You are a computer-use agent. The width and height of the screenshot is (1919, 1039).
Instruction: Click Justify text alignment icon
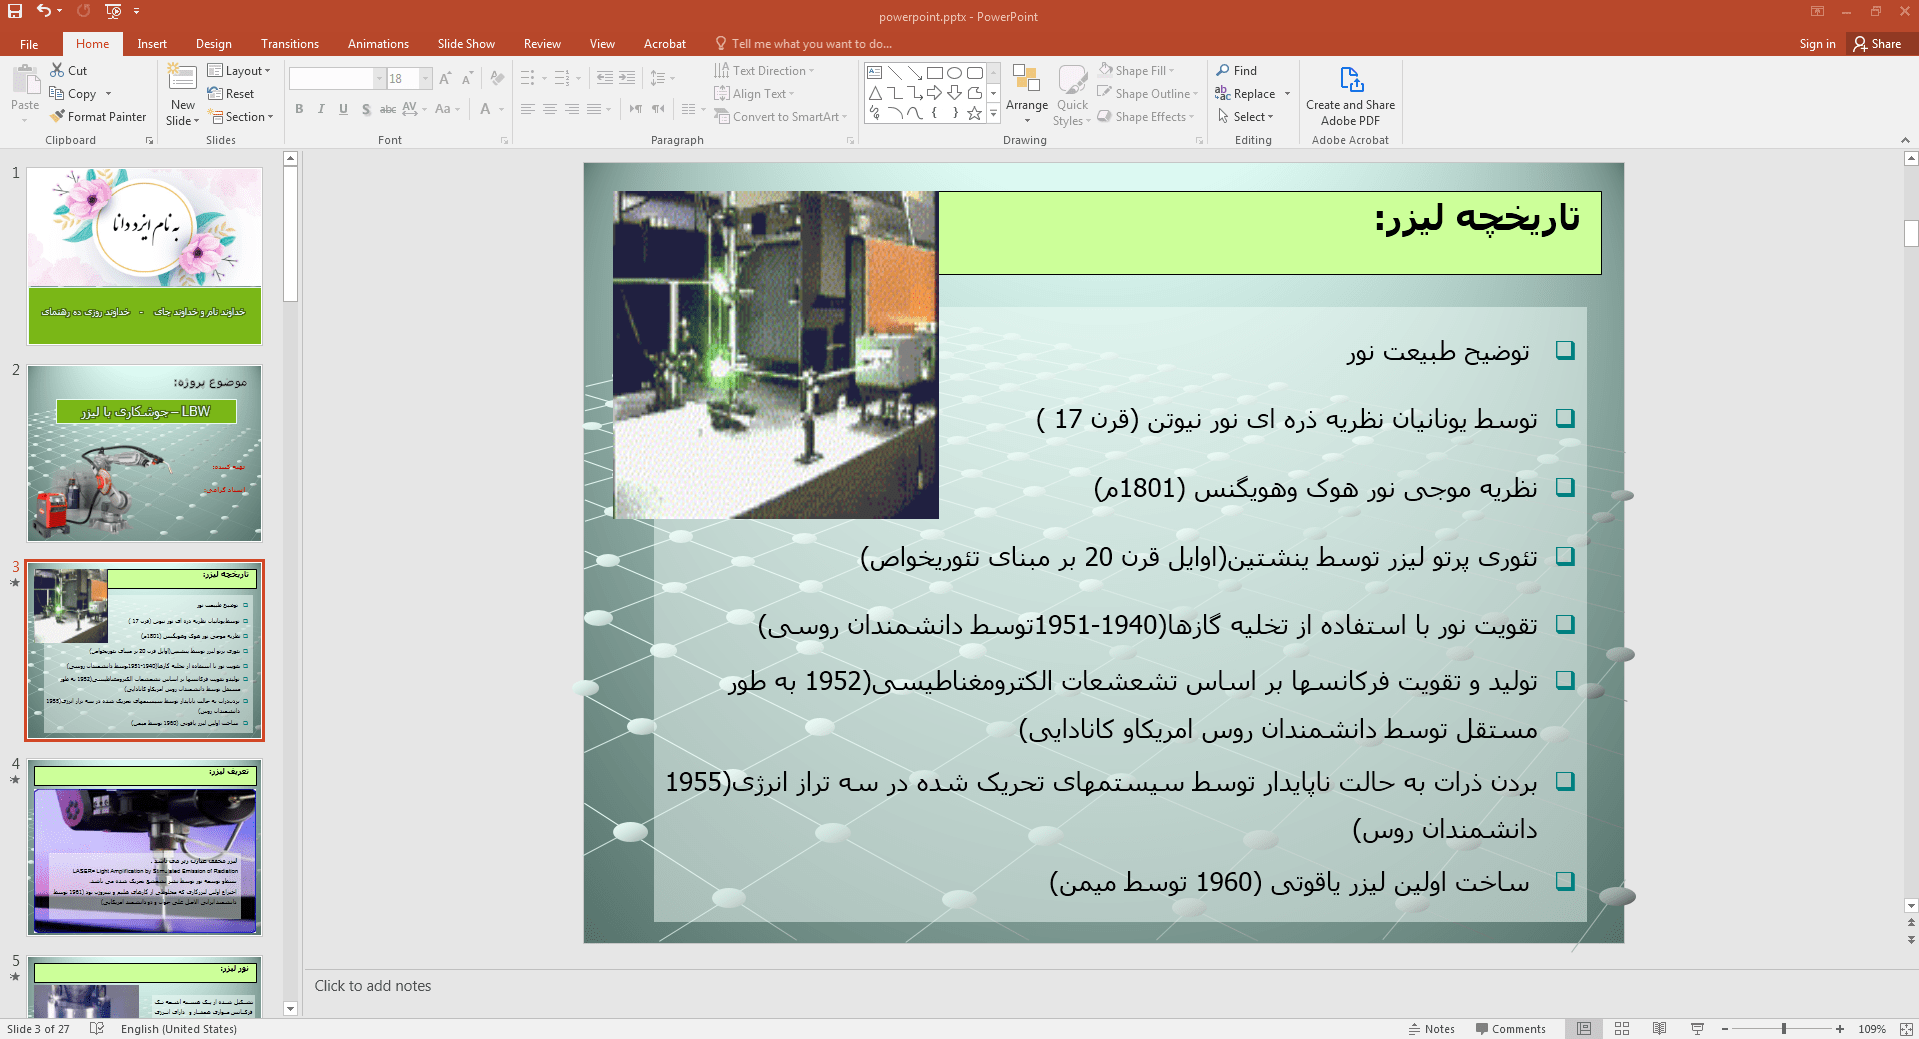click(594, 109)
